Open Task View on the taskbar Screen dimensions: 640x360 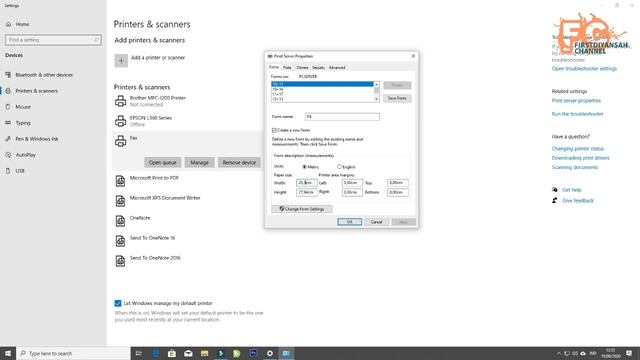tap(139, 353)
